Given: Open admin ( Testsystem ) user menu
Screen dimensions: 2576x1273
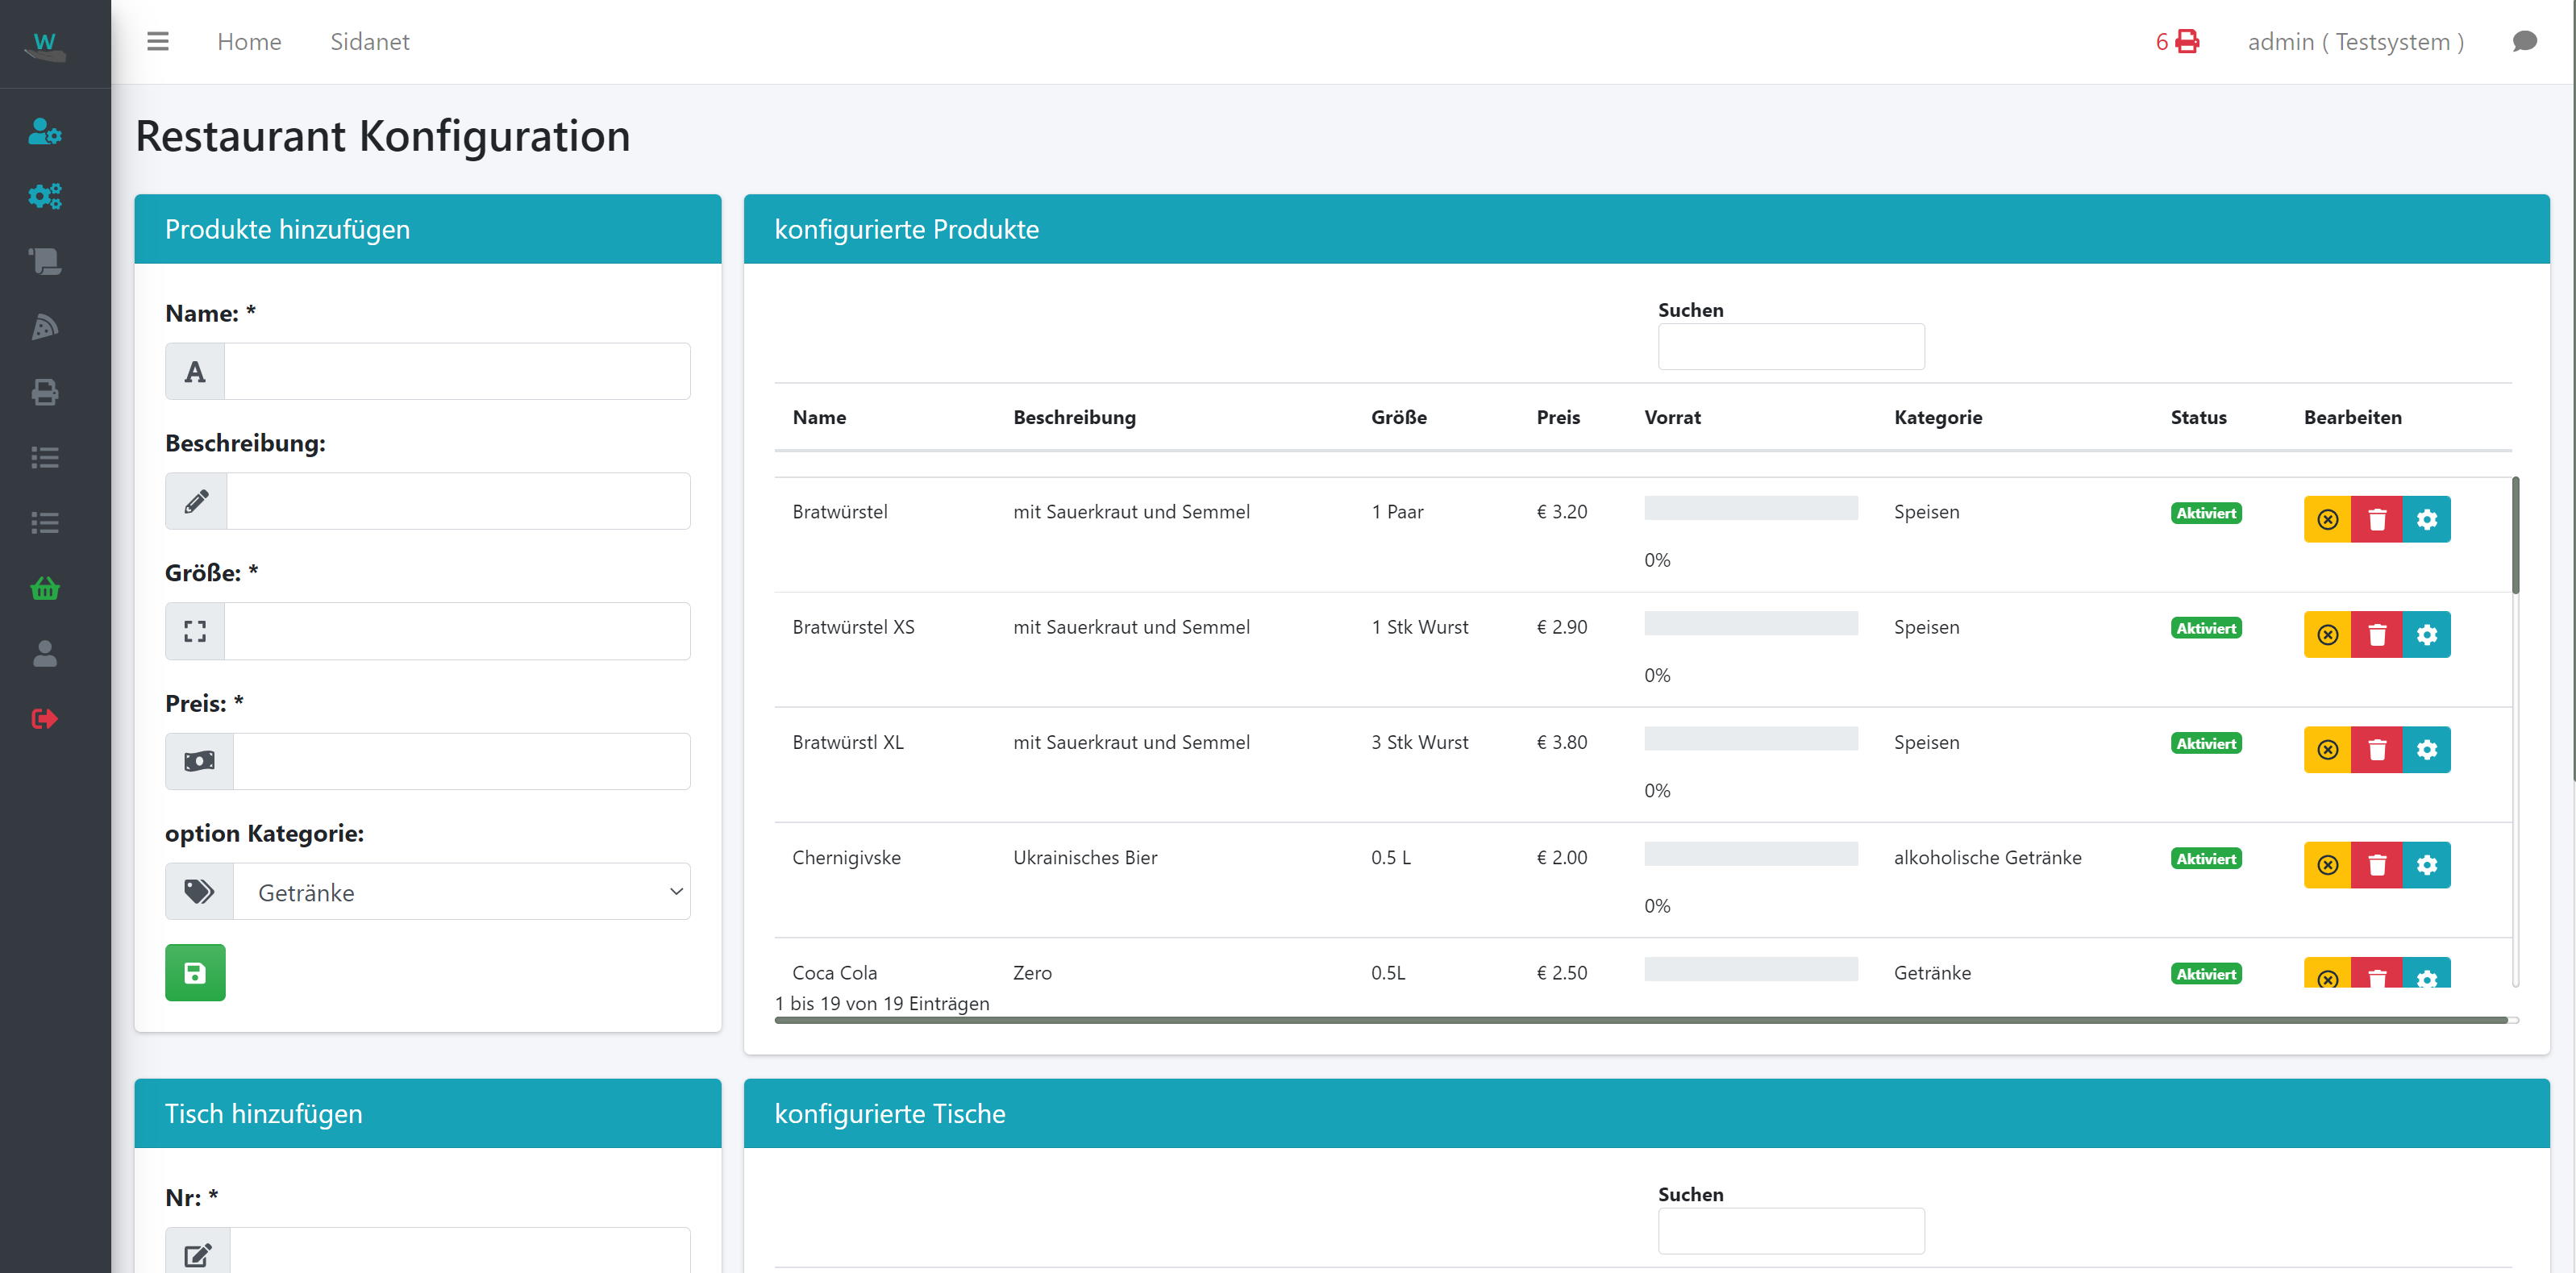Looking at the screenshot, I should tap(2355, 41).
